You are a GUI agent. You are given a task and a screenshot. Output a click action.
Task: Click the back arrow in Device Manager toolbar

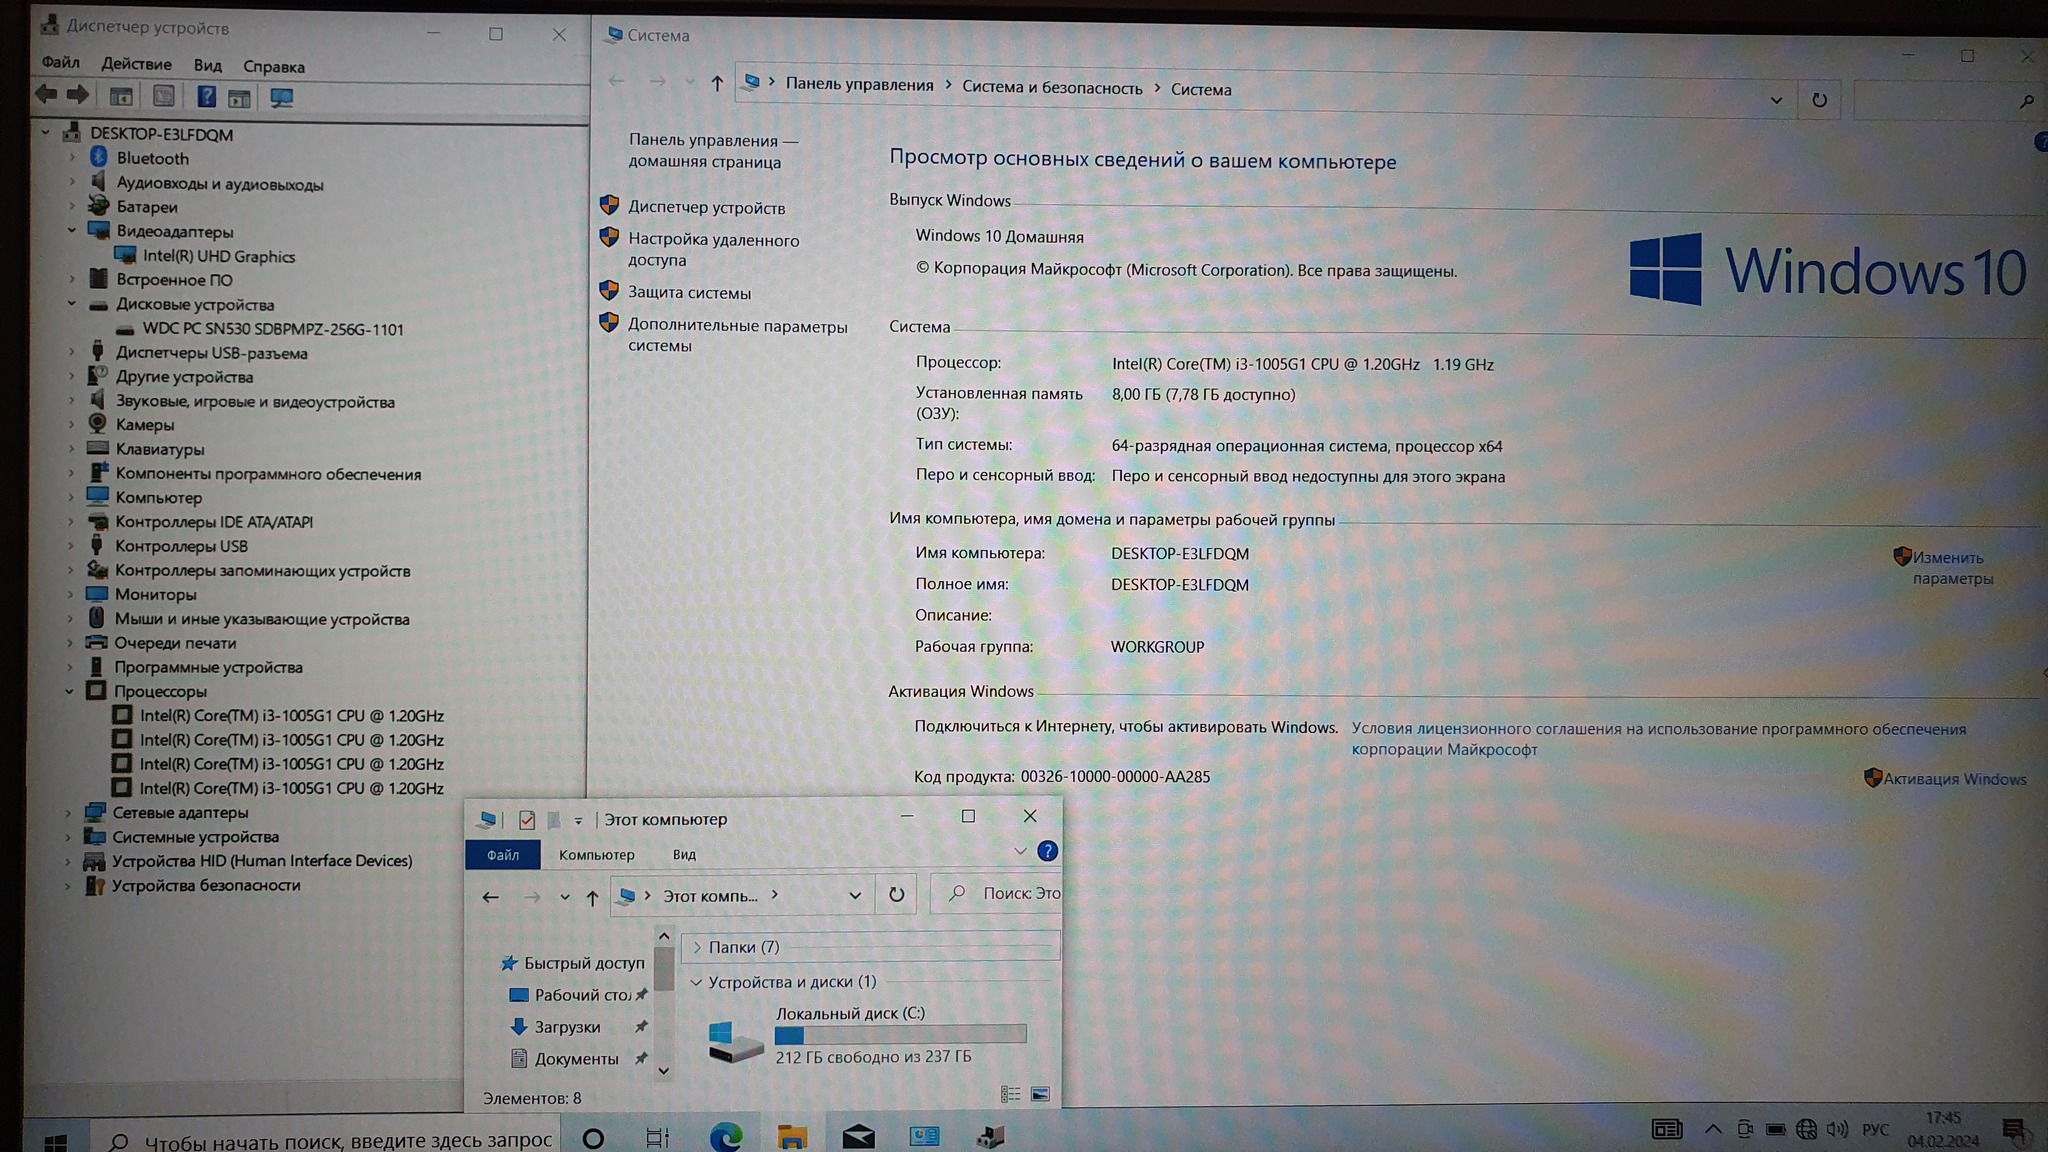[x=46, y=95]
